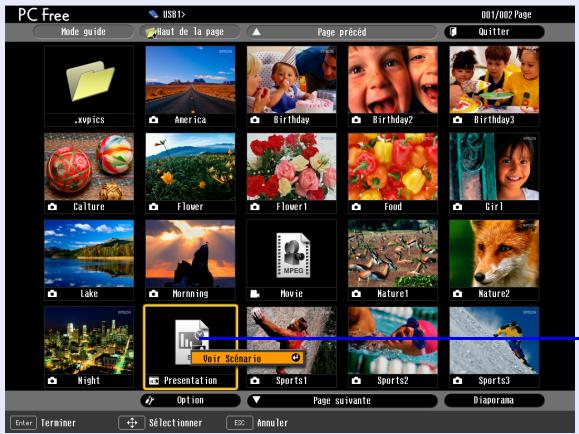579x434 pixels.
Task: Select the Birthday2 thumbnail
Action: pos(393,79)
